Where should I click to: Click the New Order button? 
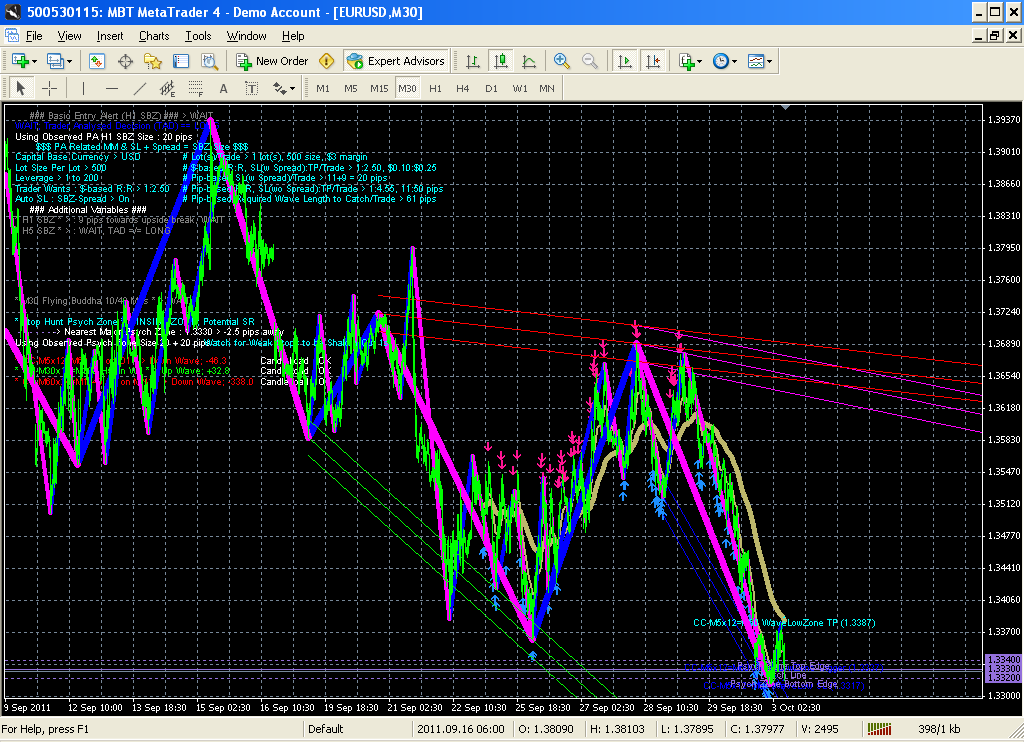point(272,61)
